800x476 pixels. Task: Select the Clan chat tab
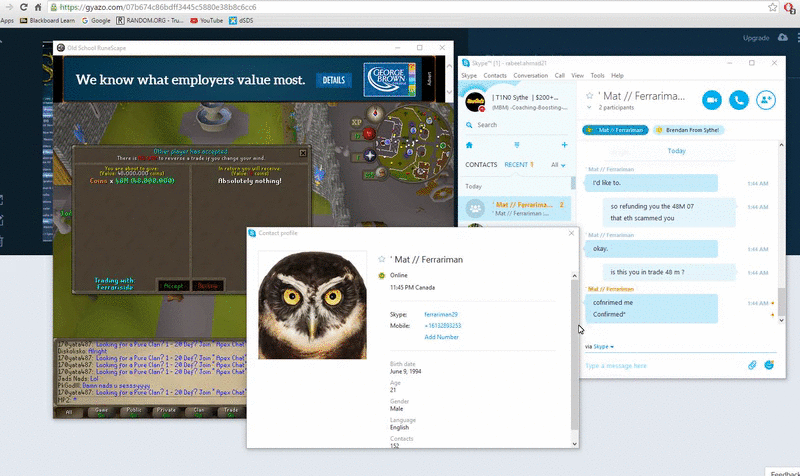tap(198, 412)
